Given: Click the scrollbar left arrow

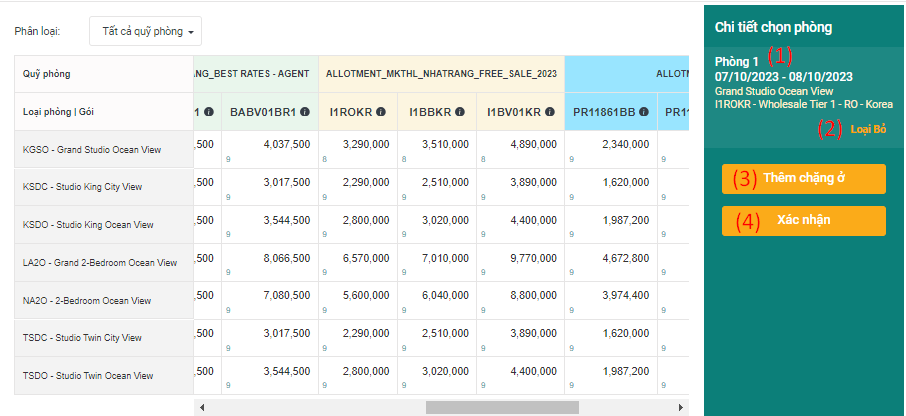Looking at the screenshot, I should click(201, 408).
